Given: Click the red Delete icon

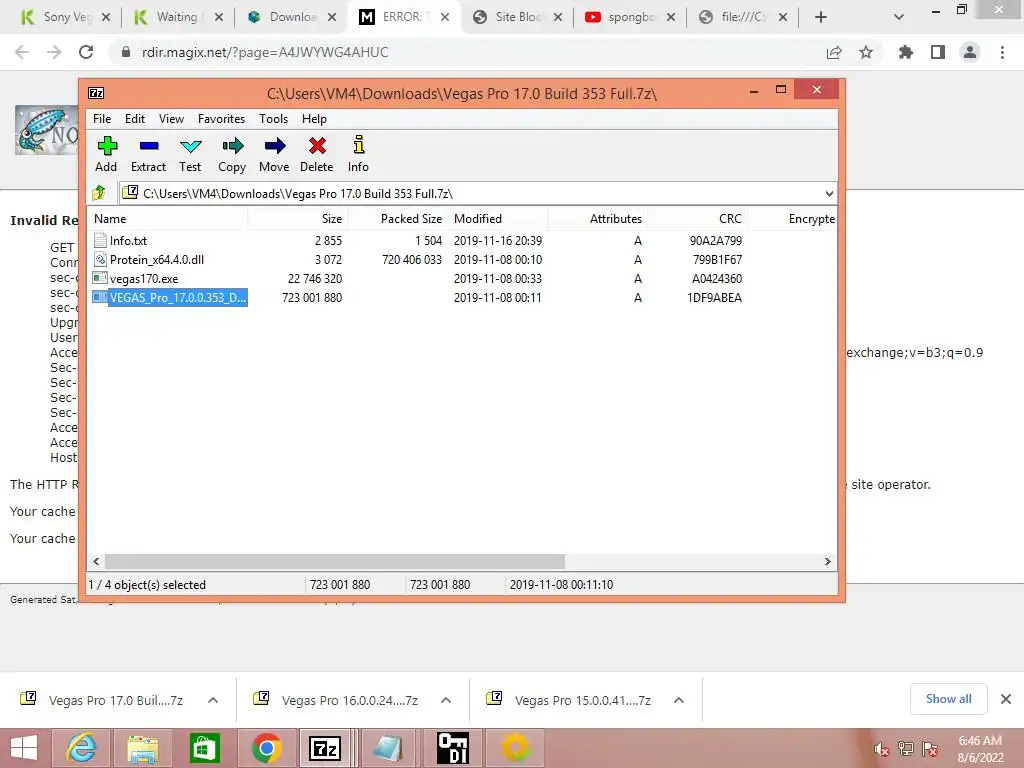Looking at the screenshot, I should (x=317, y=154).
